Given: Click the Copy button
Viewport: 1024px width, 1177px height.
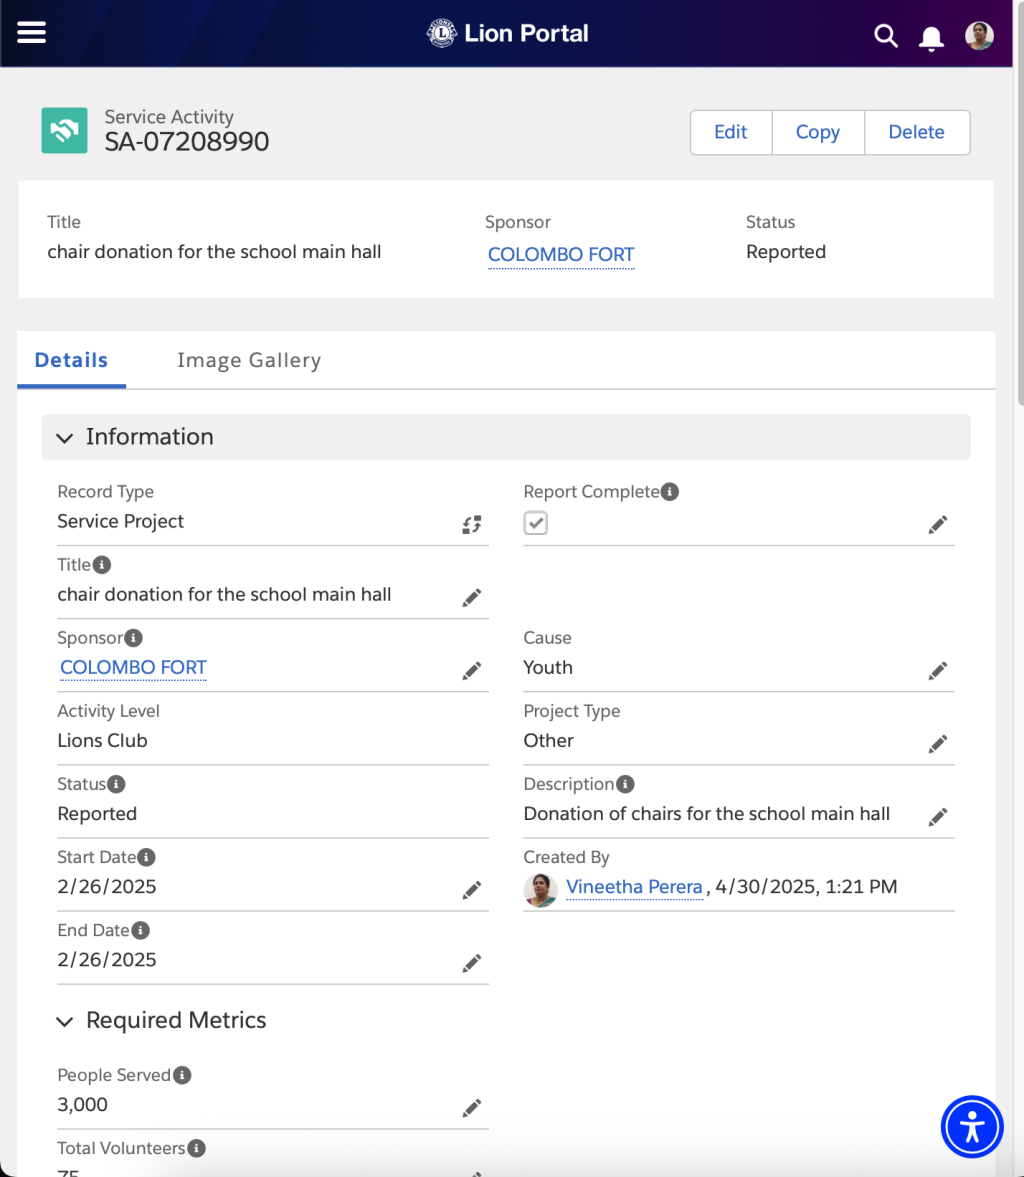Looking at the screenshot, I should 818,132.
